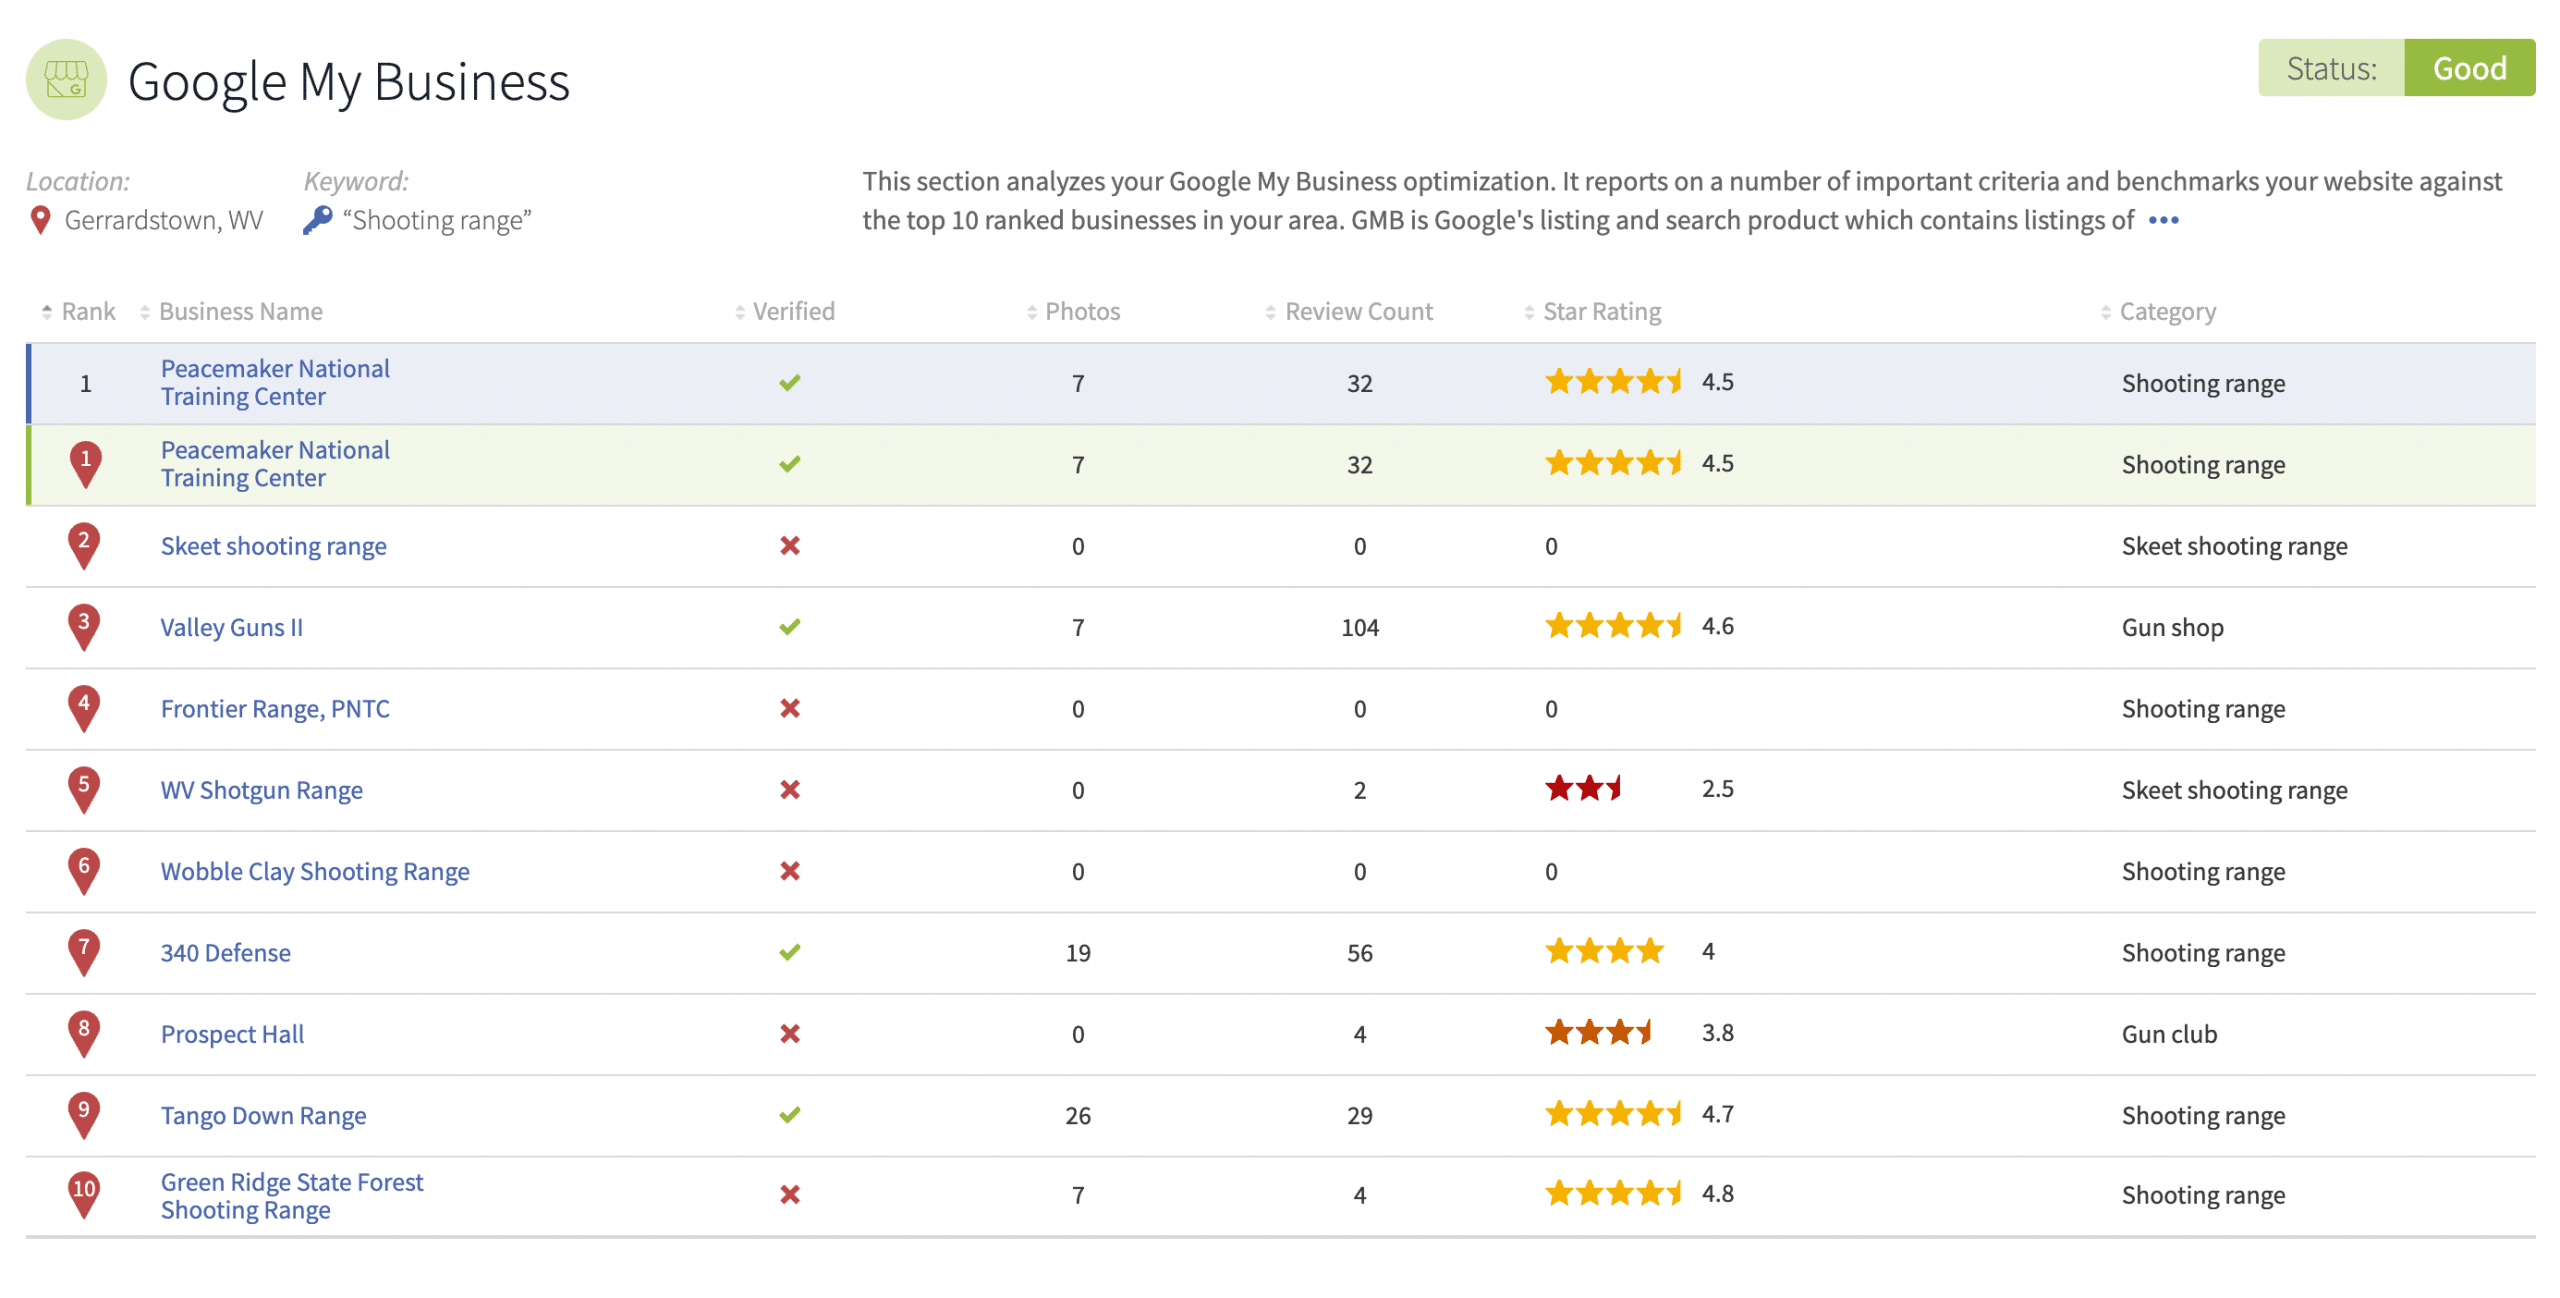Sort table by Business Name column
2560x1298 pixels.
pyautogui.click(x=231, y=312)
